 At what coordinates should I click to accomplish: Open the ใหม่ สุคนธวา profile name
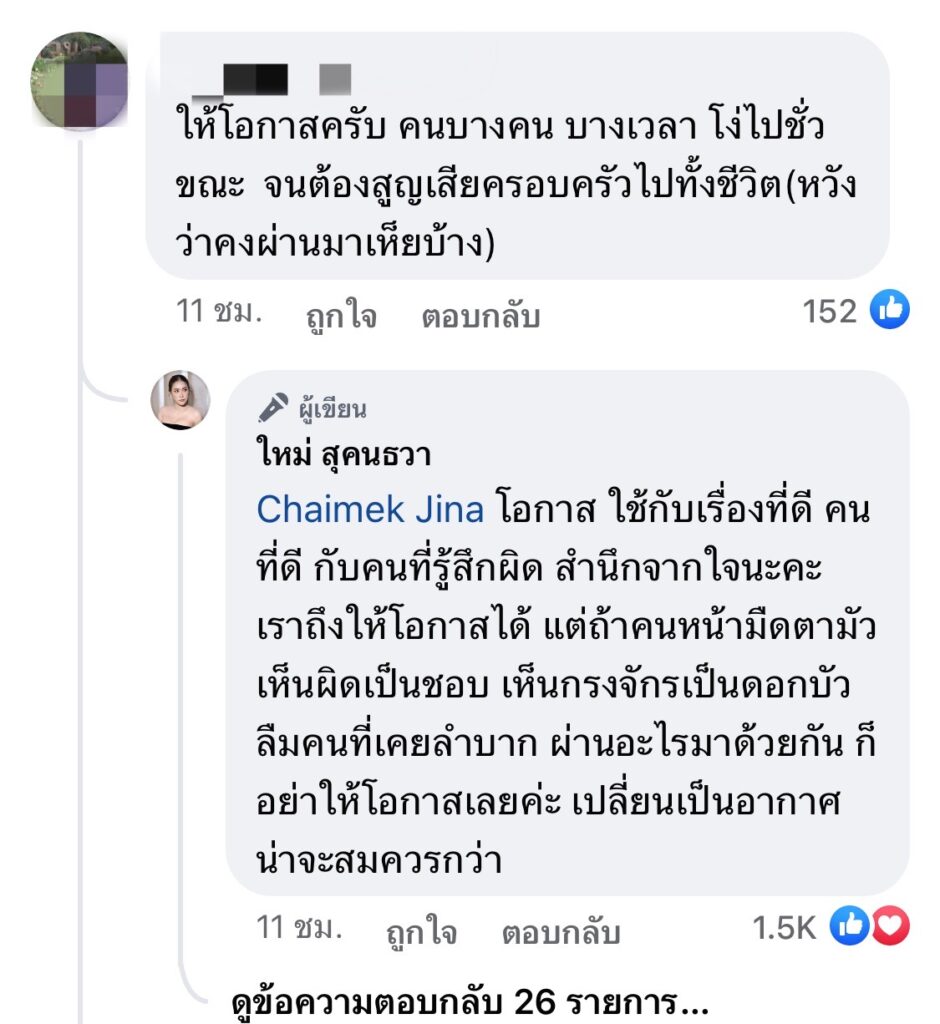tap(343, 455)
